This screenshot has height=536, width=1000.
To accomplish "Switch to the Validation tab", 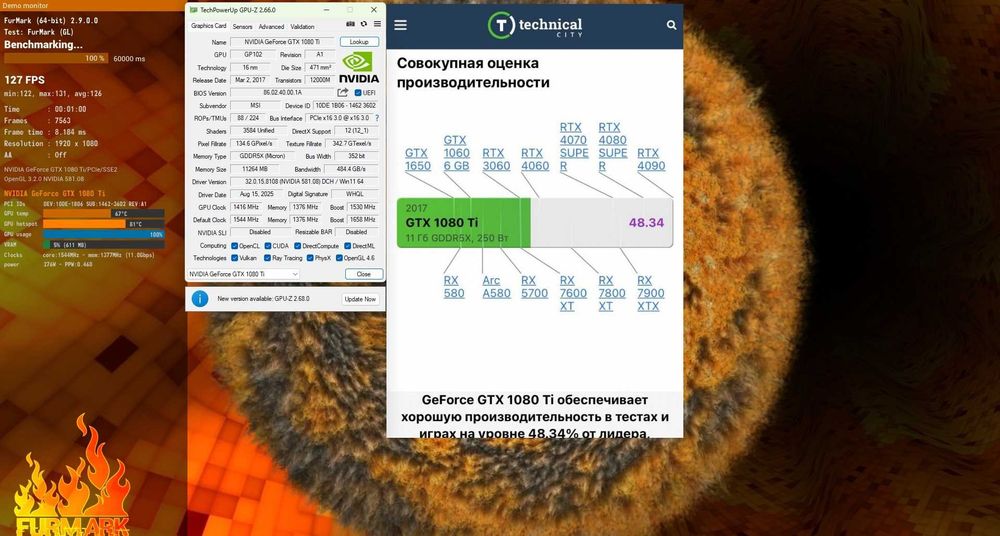I will 302,27.
